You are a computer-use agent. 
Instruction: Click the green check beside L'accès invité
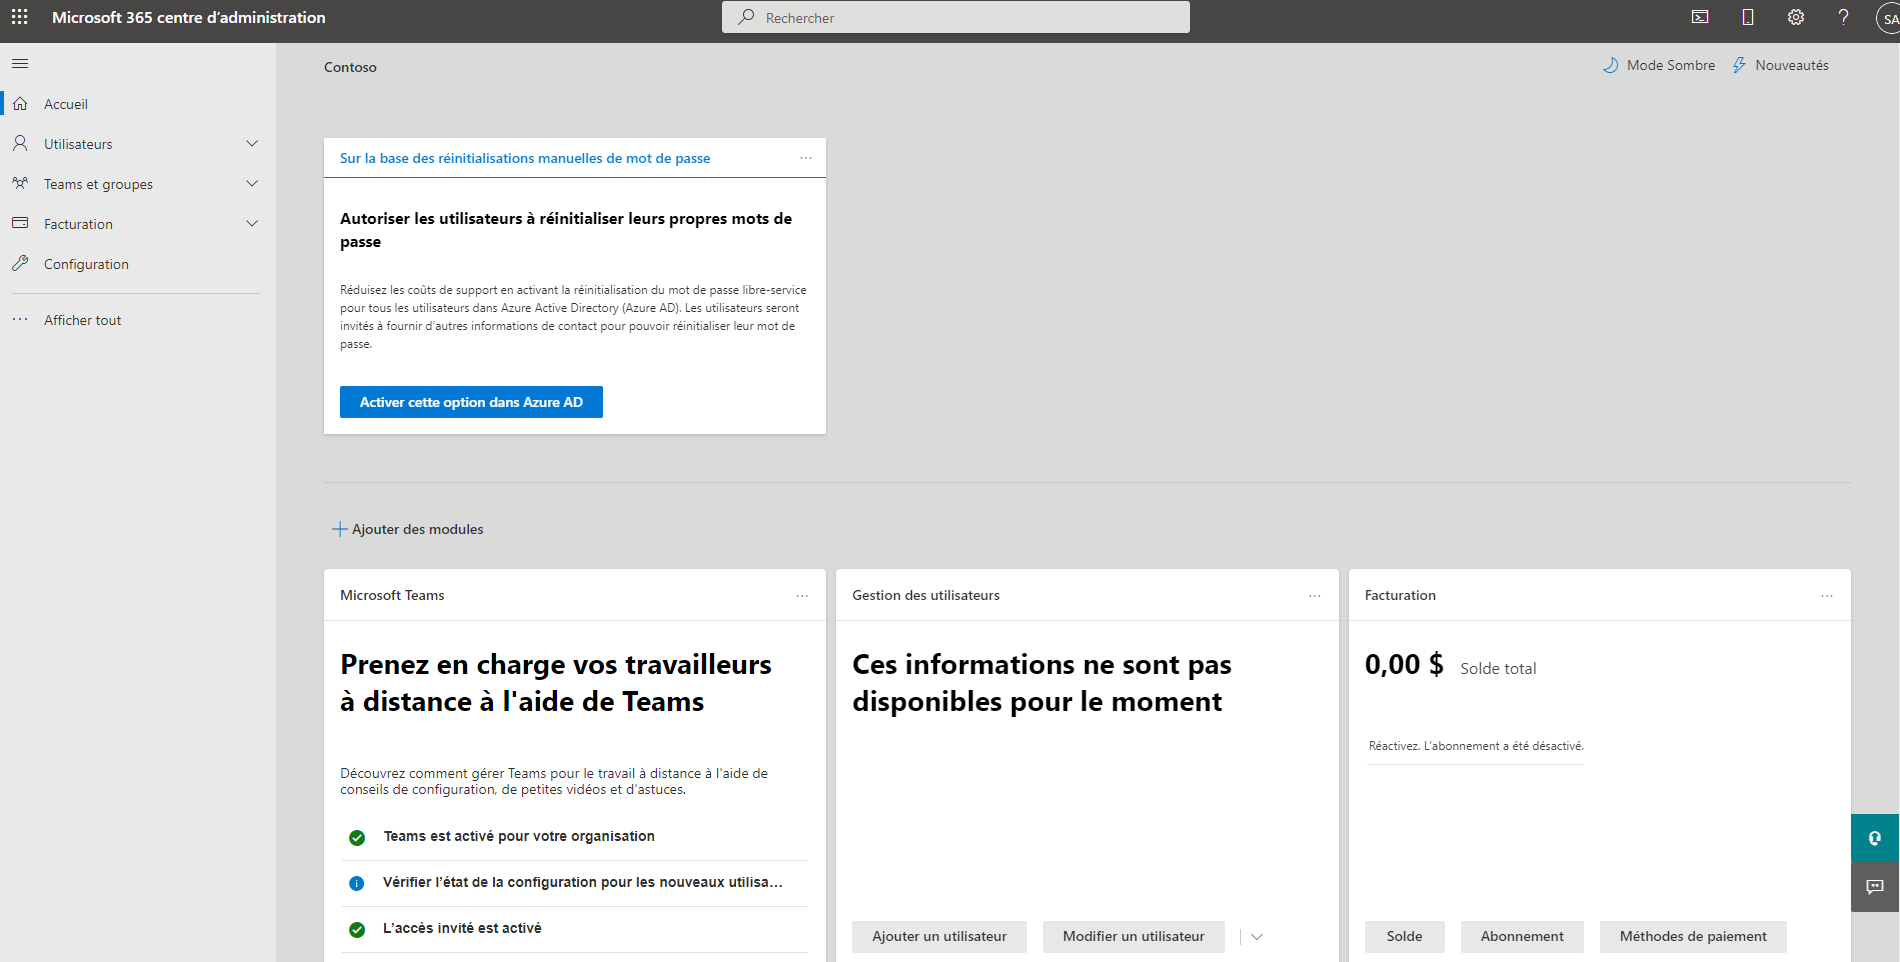[x=357, y=929]
